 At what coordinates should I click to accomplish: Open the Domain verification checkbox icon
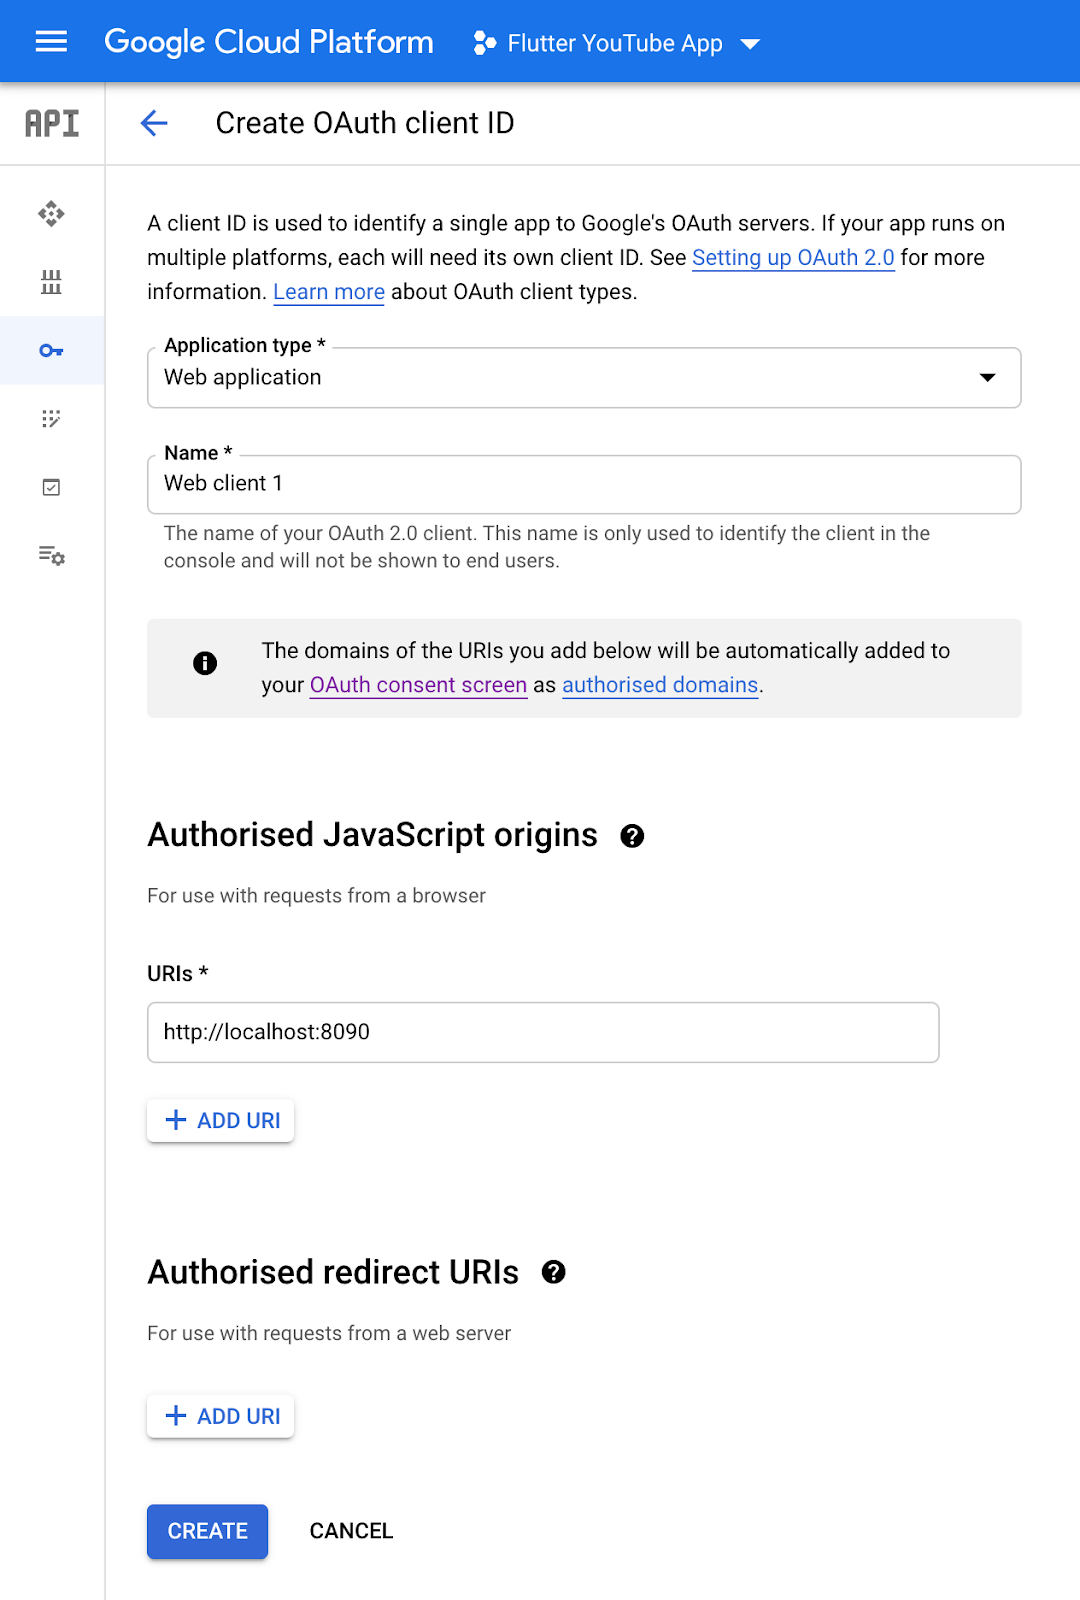tap(51, 487)
